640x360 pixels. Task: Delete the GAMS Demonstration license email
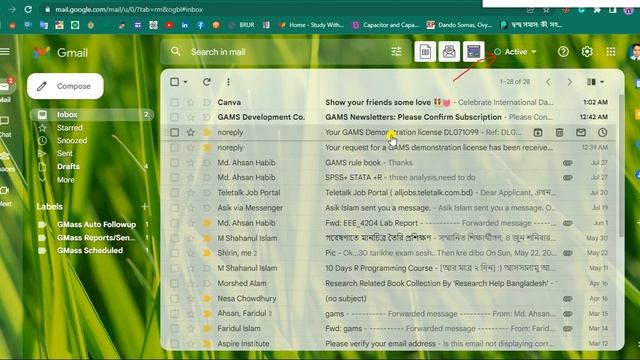click(x=559, y=132)
